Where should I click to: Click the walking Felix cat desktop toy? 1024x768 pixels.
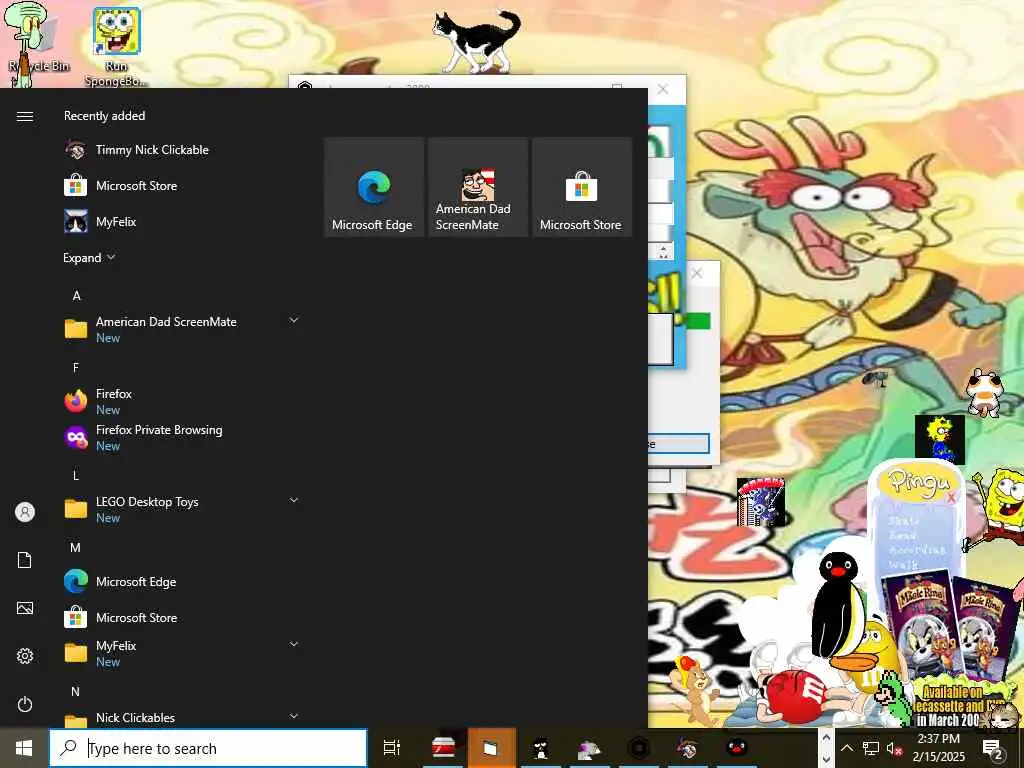(477, 40)
